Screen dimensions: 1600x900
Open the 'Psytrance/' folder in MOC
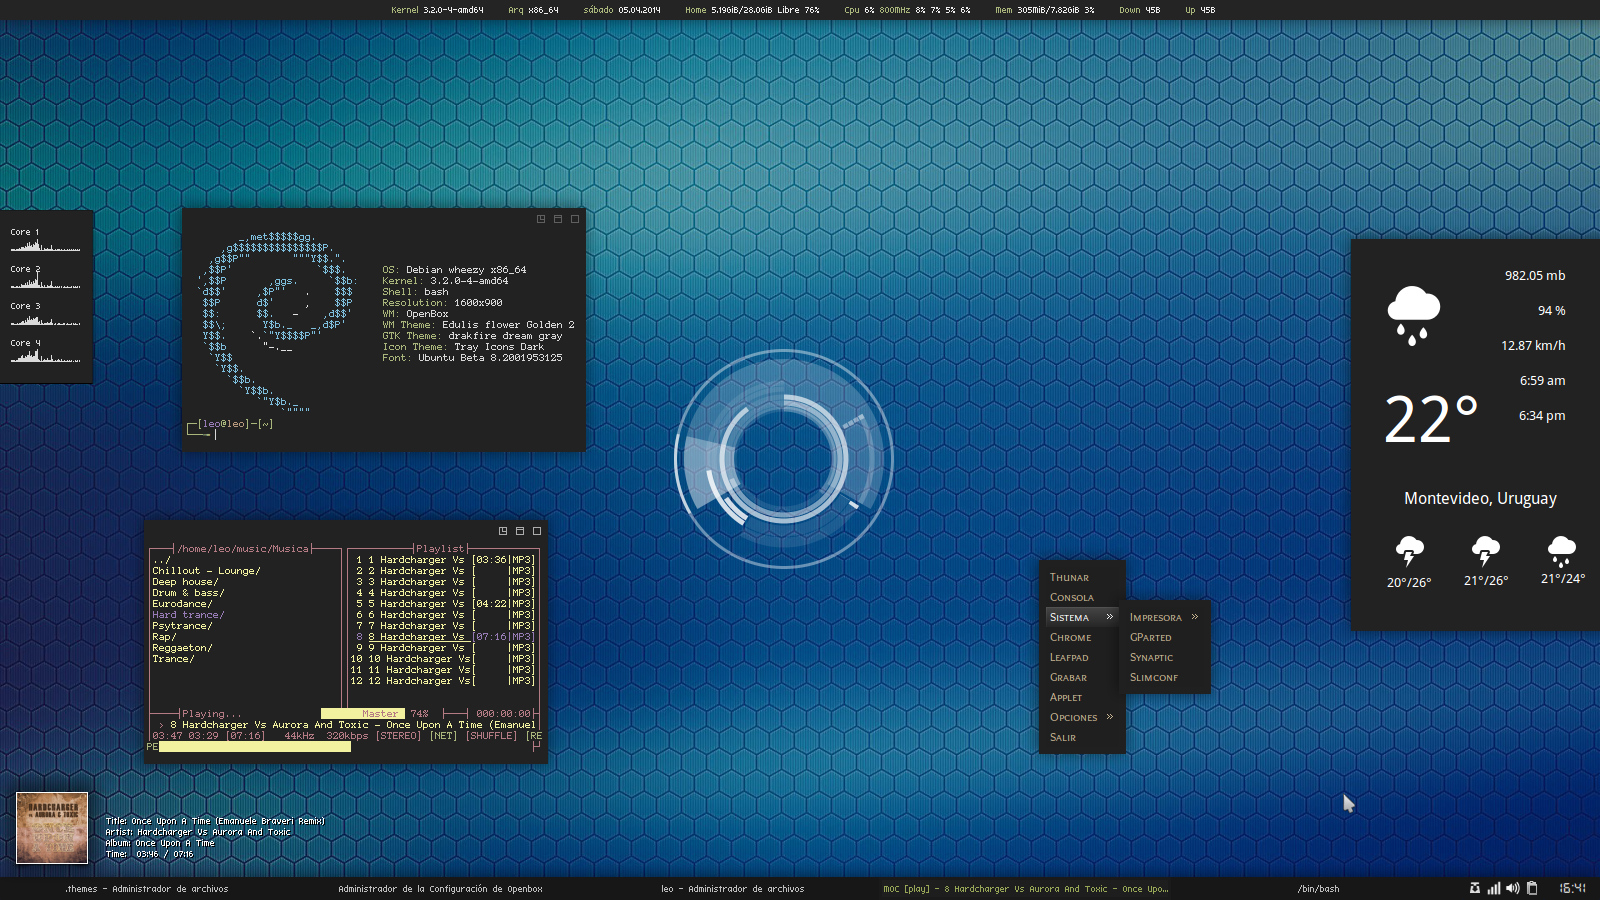click(x=182, y=626)
